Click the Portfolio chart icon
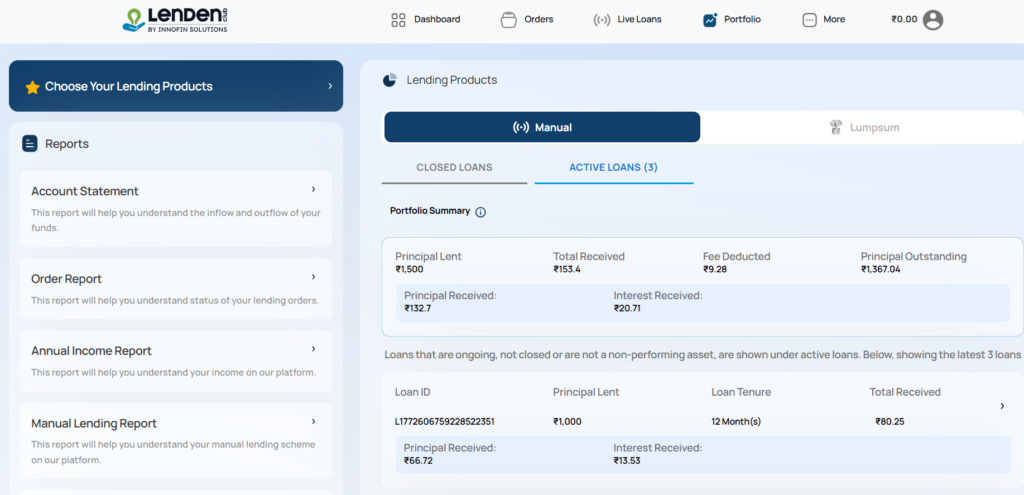1024x495 pixels. tap(711, 20)
